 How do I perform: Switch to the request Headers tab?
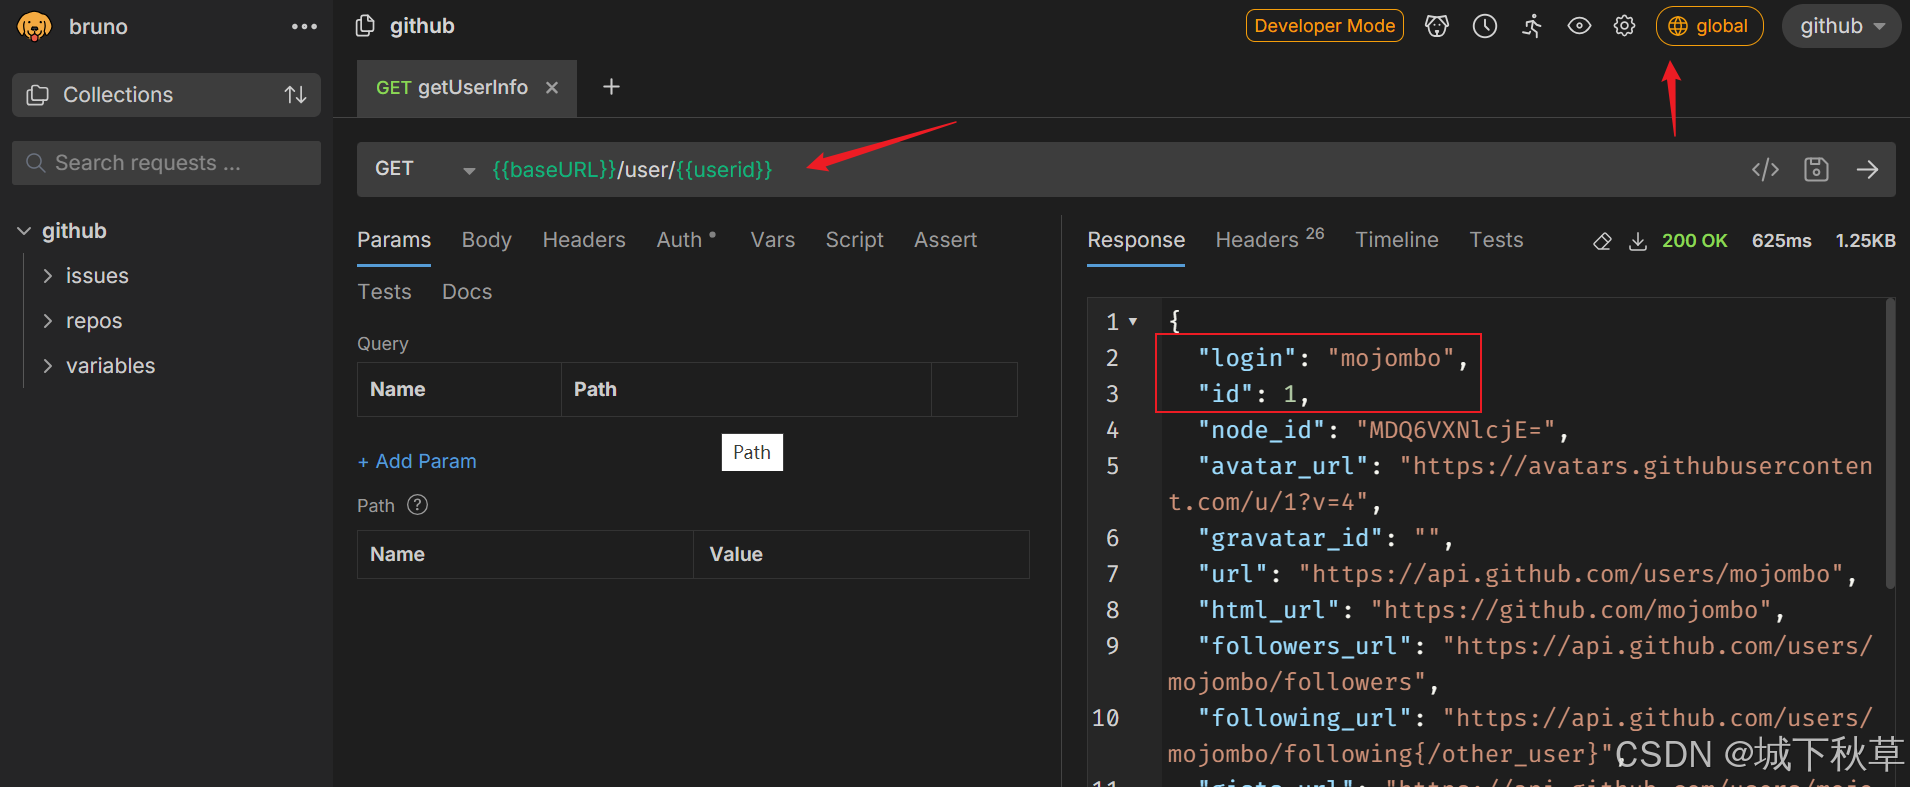click(x=584, y=240)
